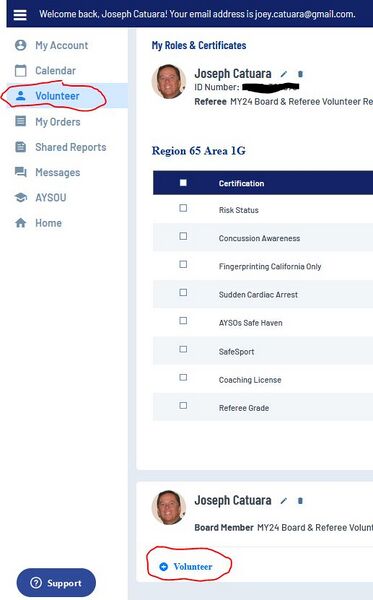Select Volunteer in the sidebar
373x600 pixels.
pos(57,96)
